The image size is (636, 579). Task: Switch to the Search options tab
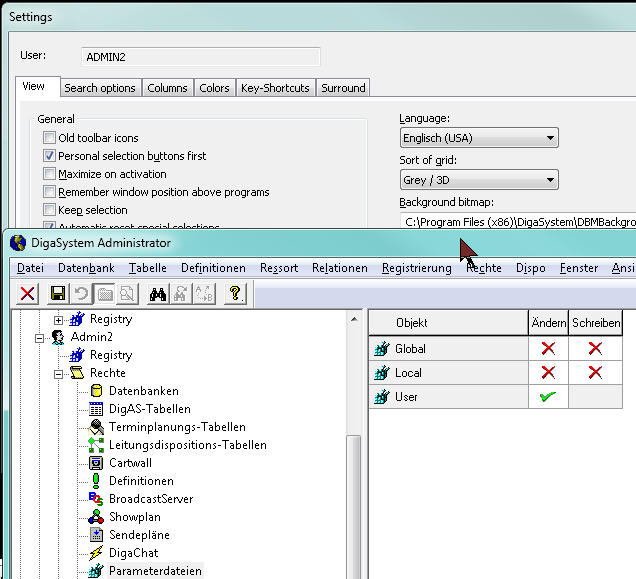100,88
